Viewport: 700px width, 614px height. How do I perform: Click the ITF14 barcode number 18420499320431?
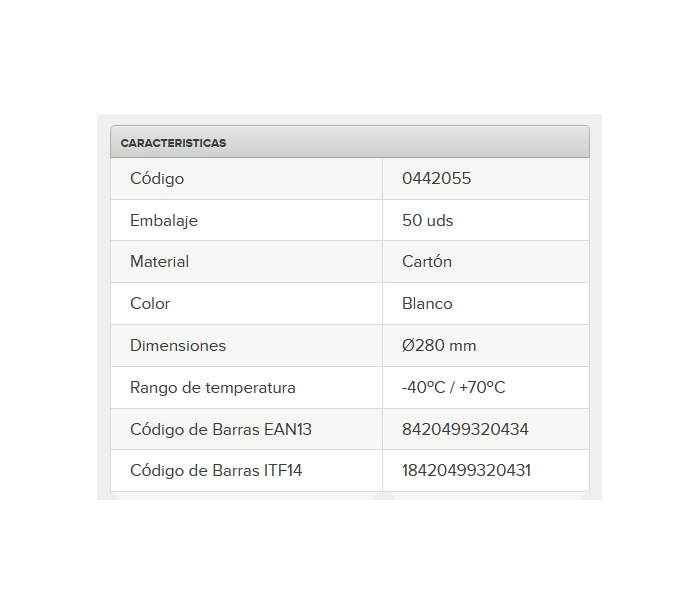pyautogui.click(x=466, y=471)
